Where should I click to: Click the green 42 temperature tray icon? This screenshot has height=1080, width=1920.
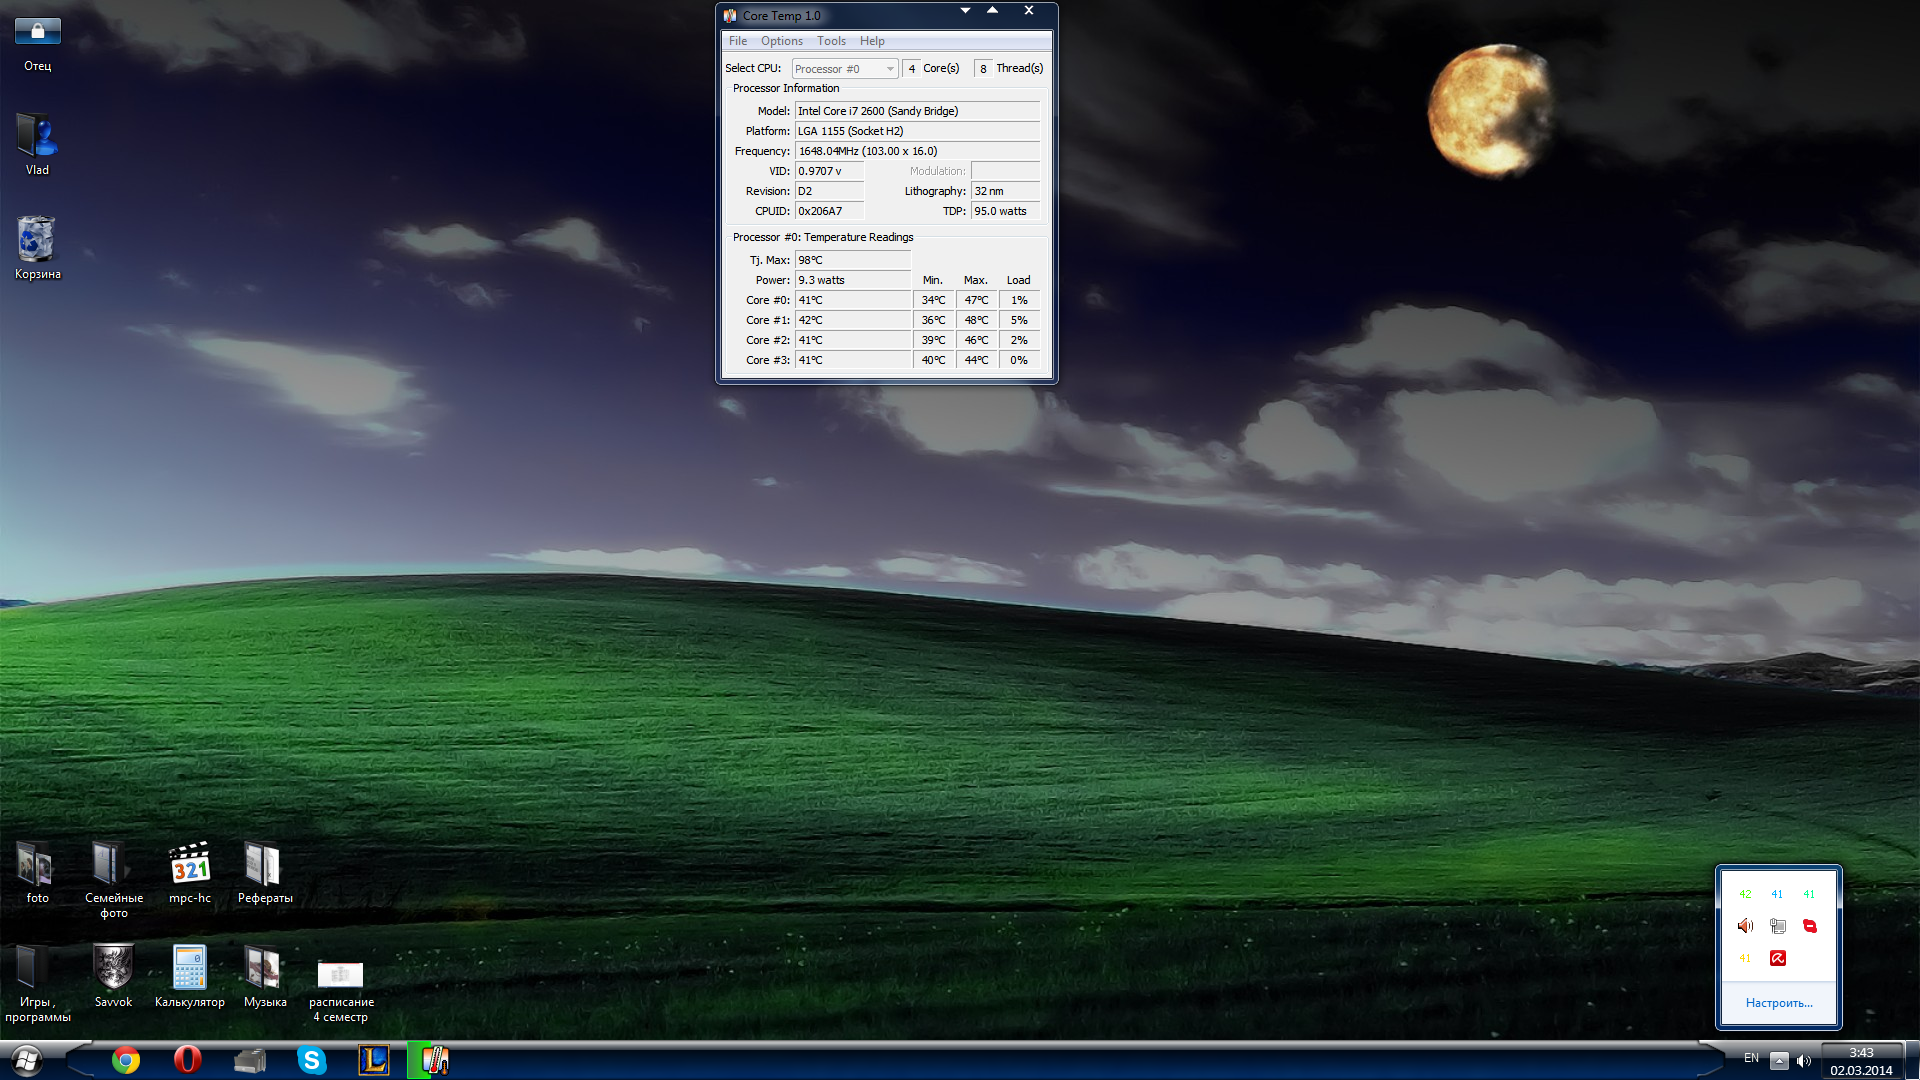click(1745, 894)
